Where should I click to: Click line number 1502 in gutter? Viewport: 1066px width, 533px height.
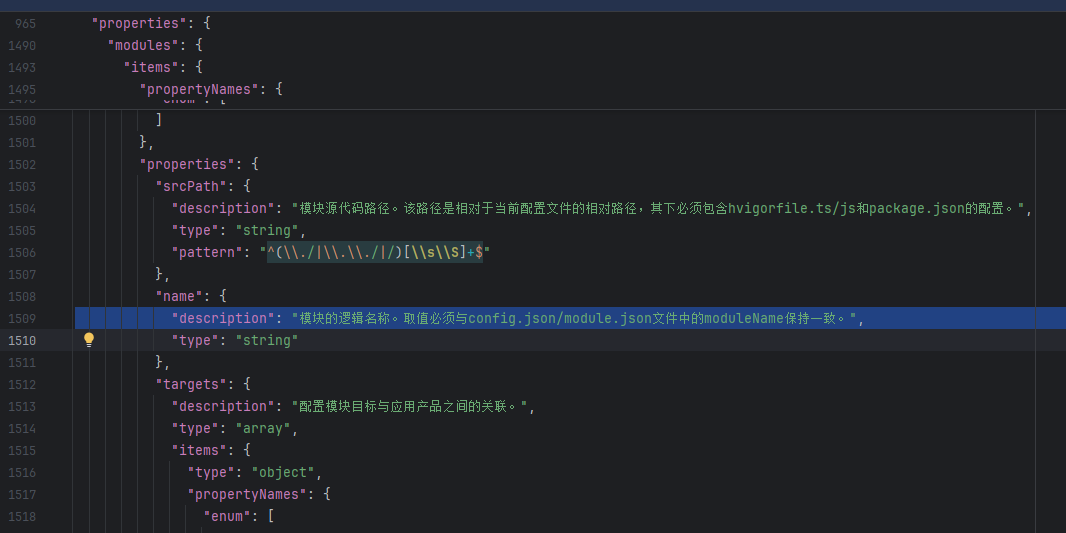pyautogui.click(x=22, y=164)
